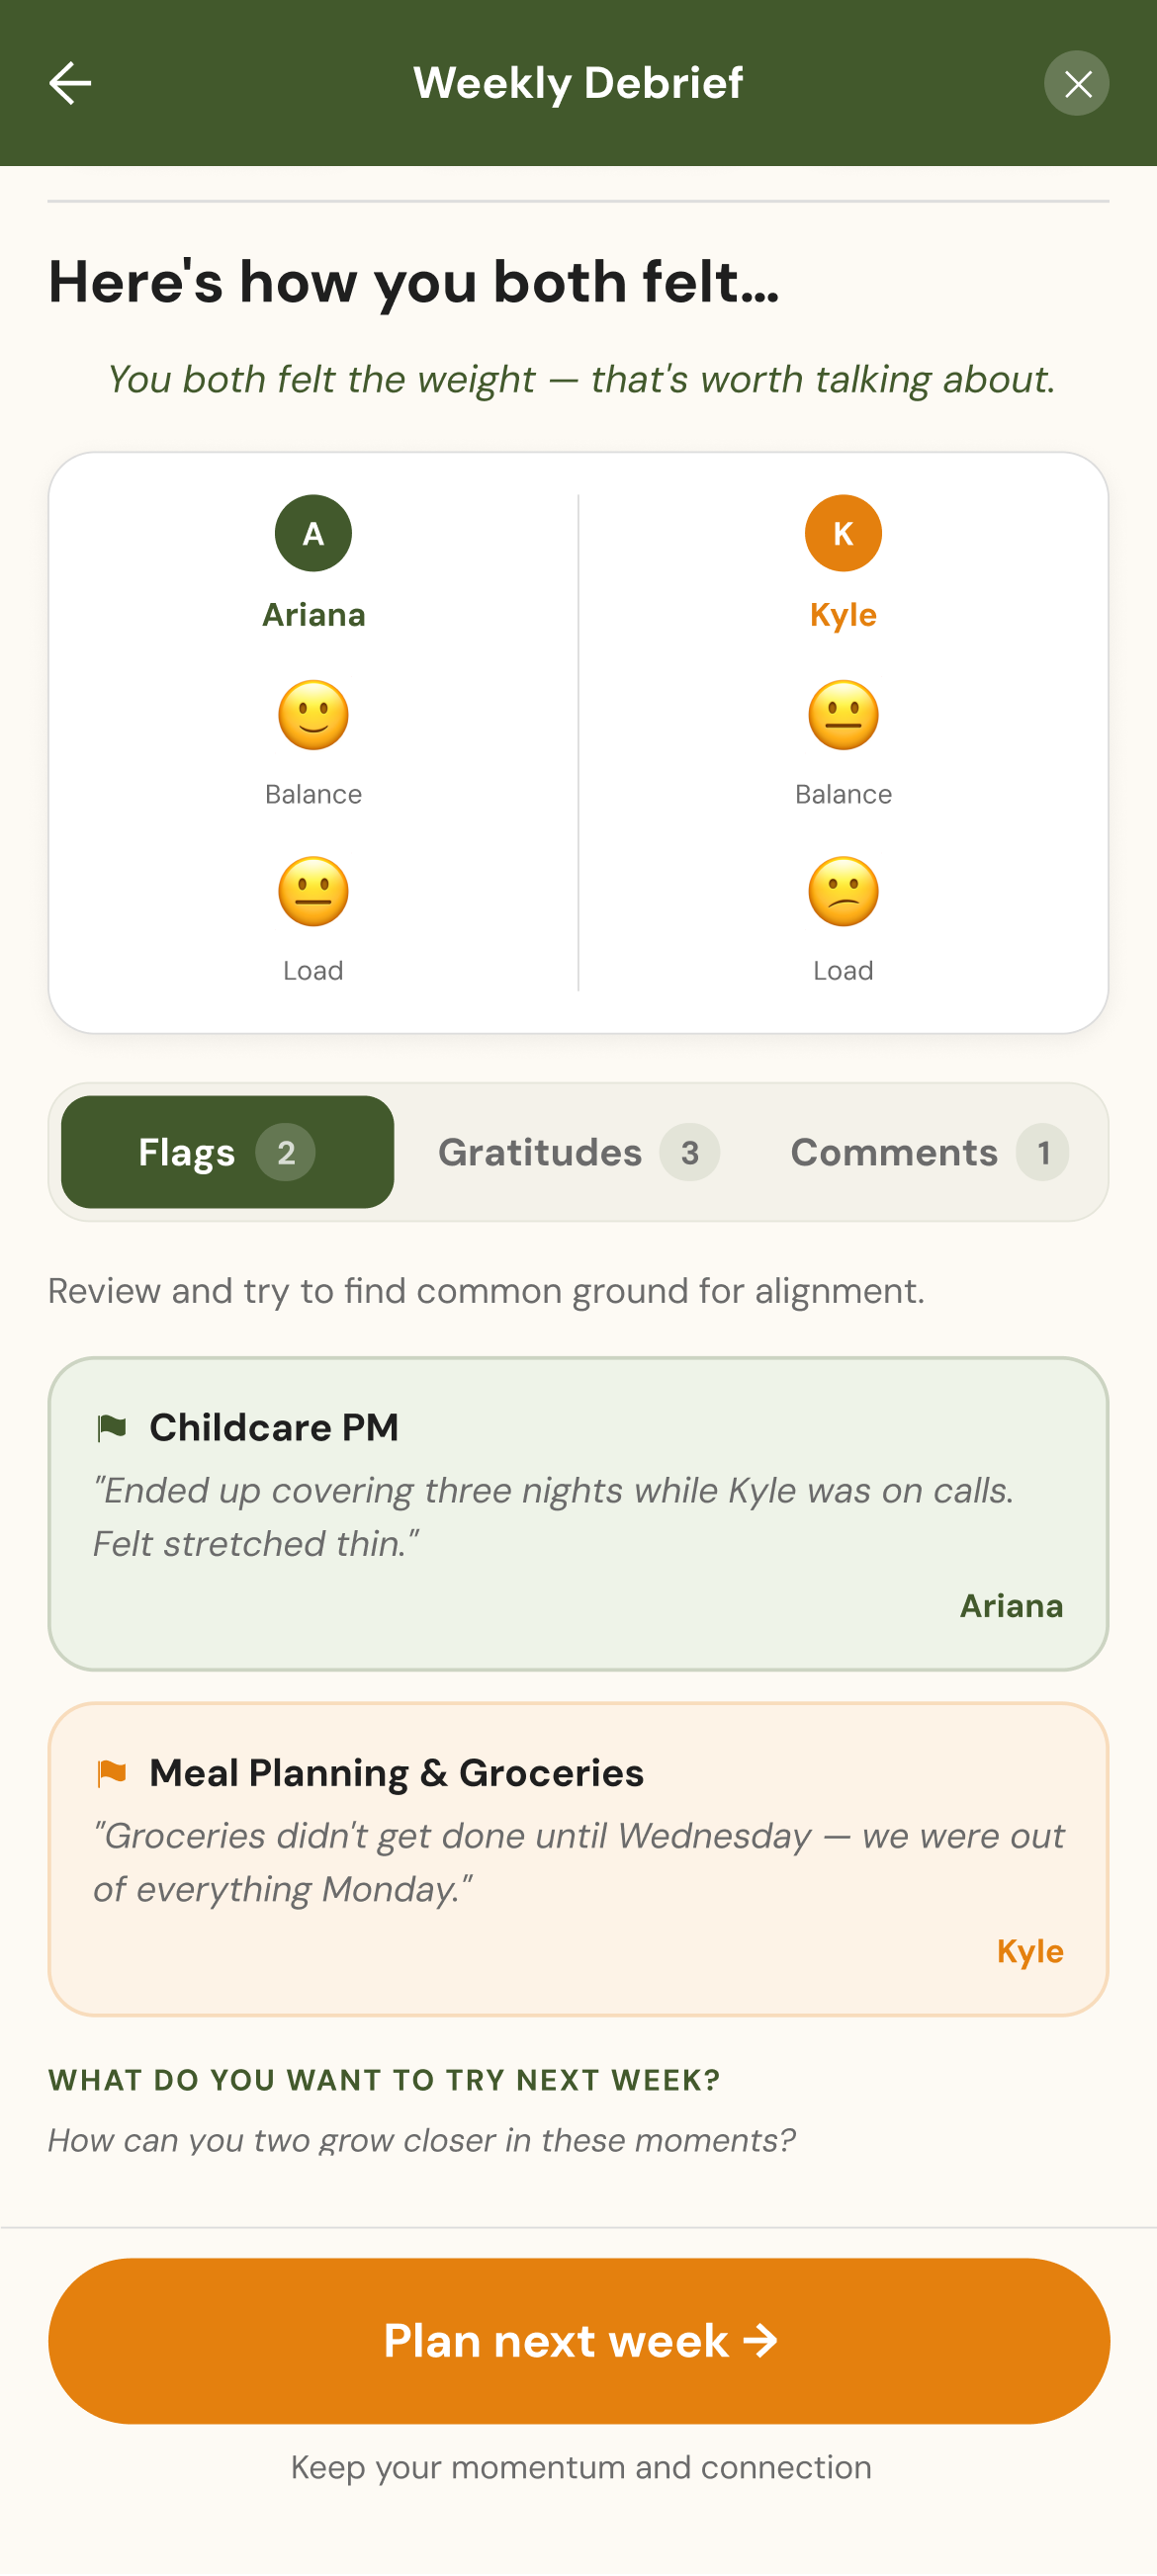
Task: Open the Childcare PM flag card
Action: tap(578, 1514)
